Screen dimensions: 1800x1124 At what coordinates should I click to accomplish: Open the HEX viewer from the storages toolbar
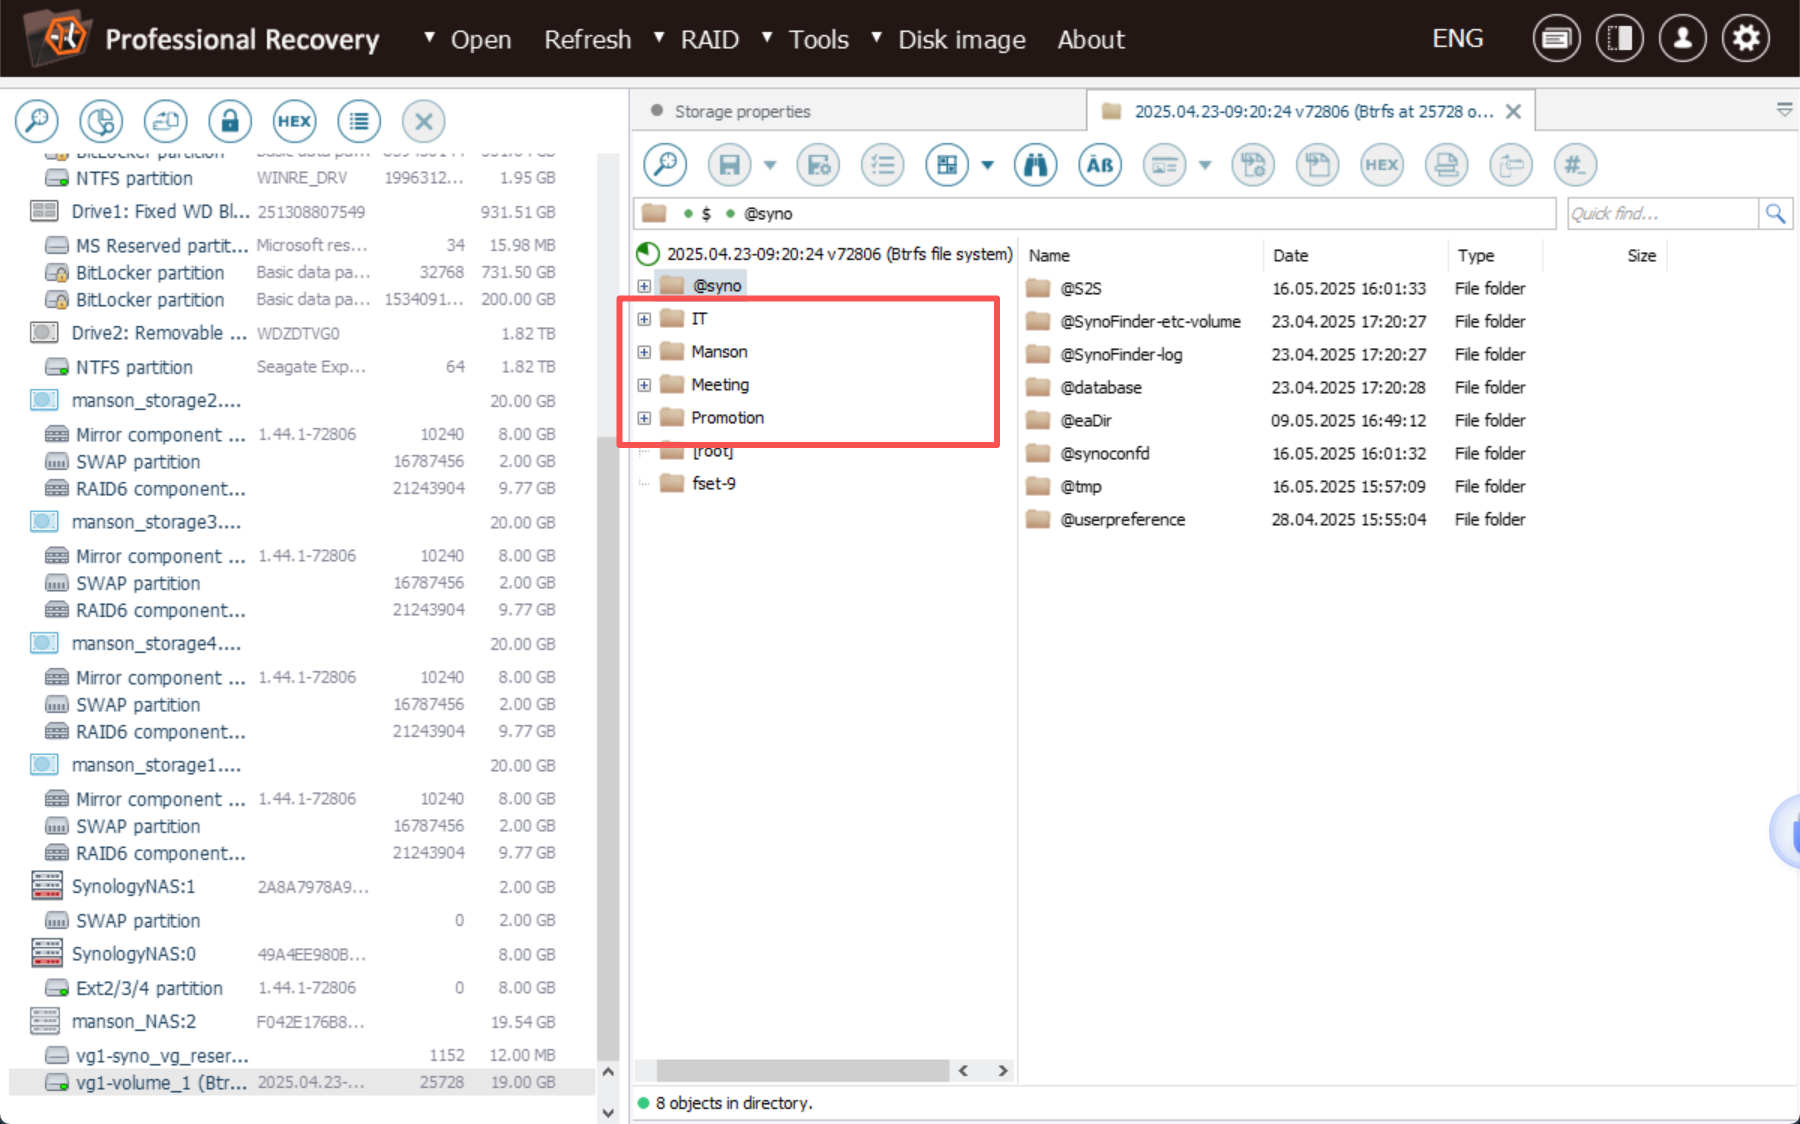coord(294,121)
